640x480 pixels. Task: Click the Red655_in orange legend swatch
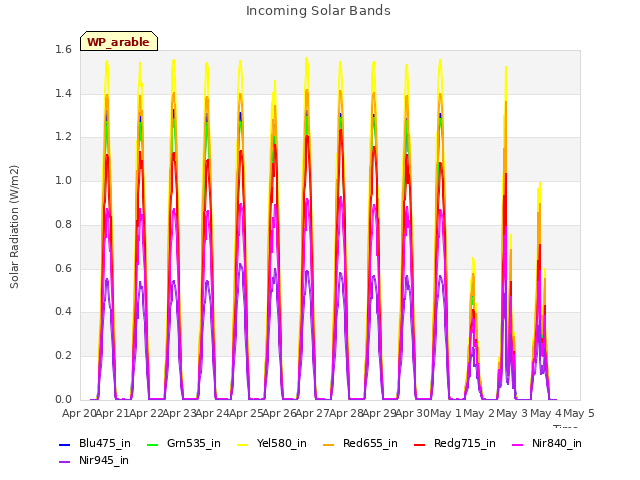pos(329,444)
